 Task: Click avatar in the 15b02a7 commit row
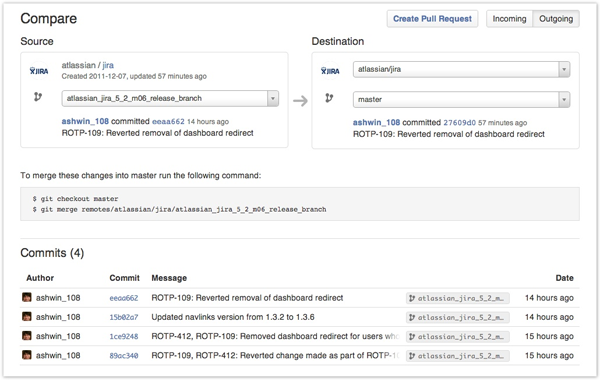(27, 316)
